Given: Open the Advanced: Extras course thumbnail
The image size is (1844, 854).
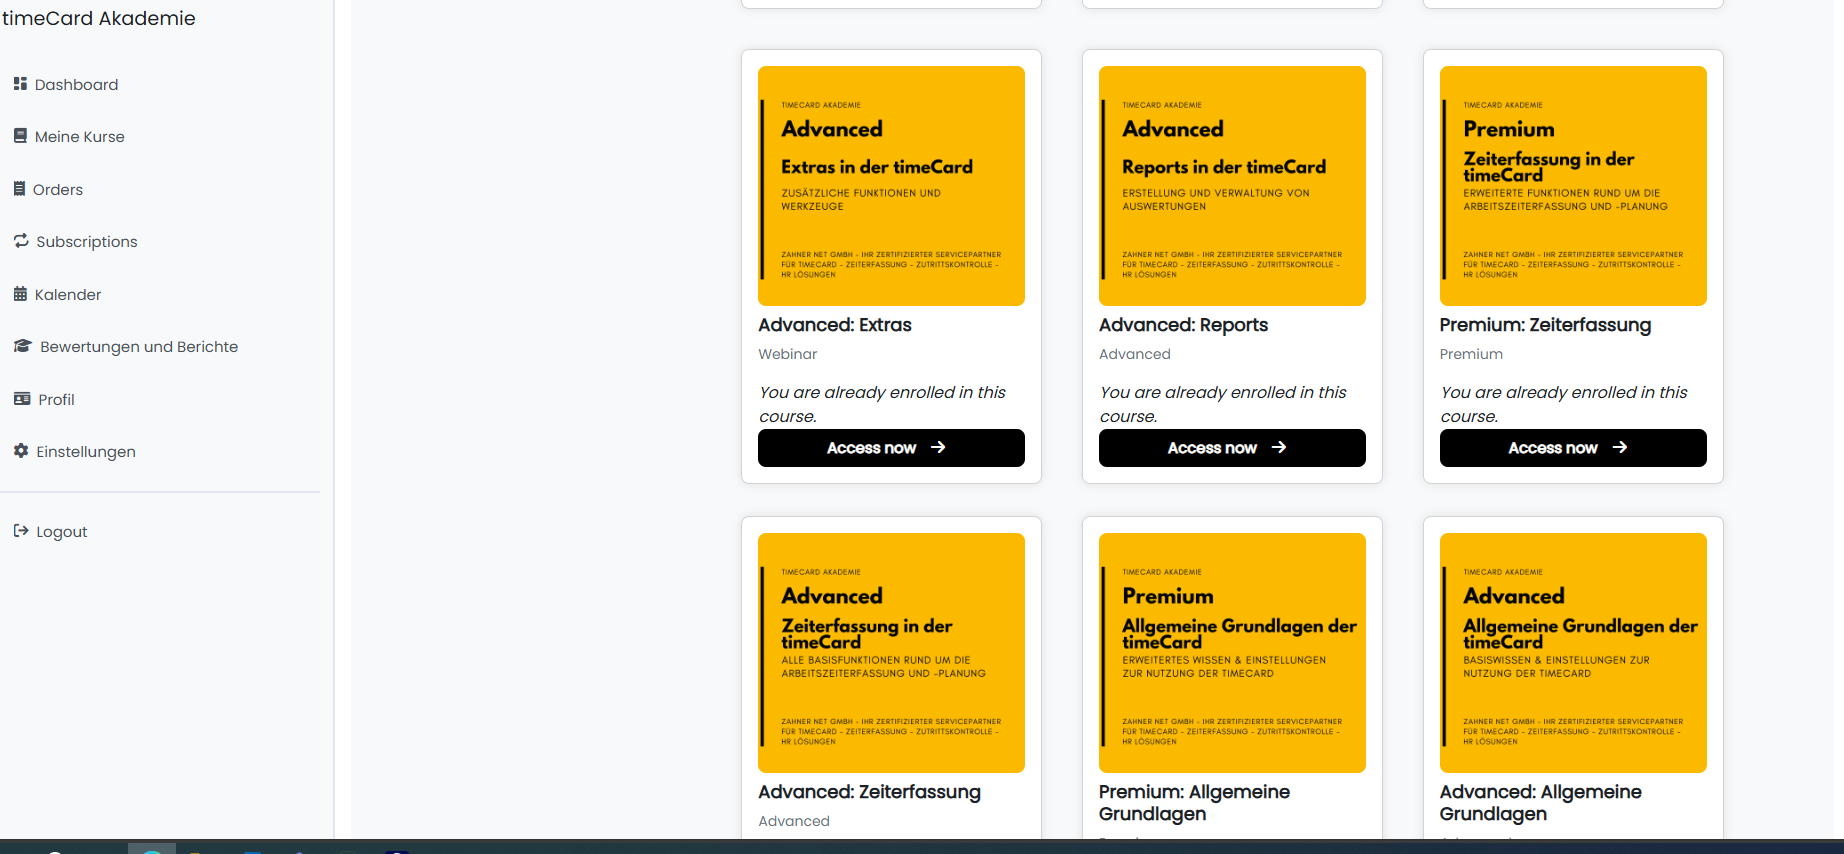Looking at the screenshot, I should pyautogui.click(x=891, y=186).
